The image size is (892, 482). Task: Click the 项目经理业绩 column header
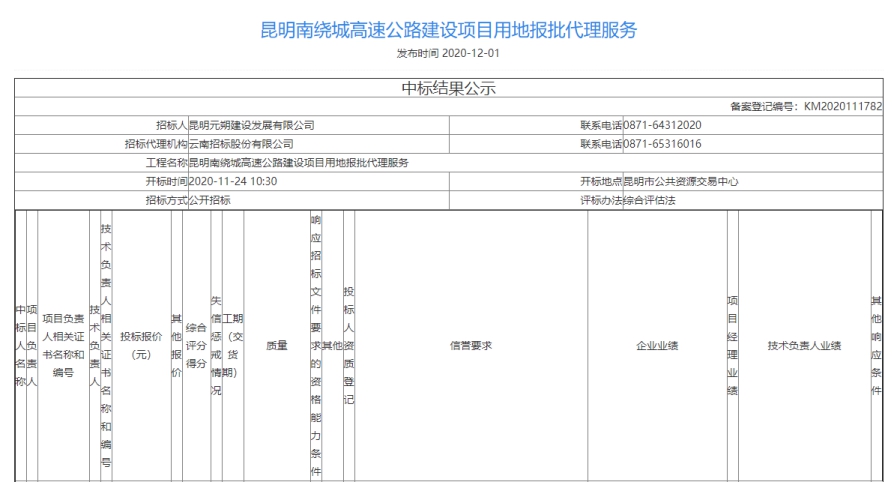pos(732,345)
